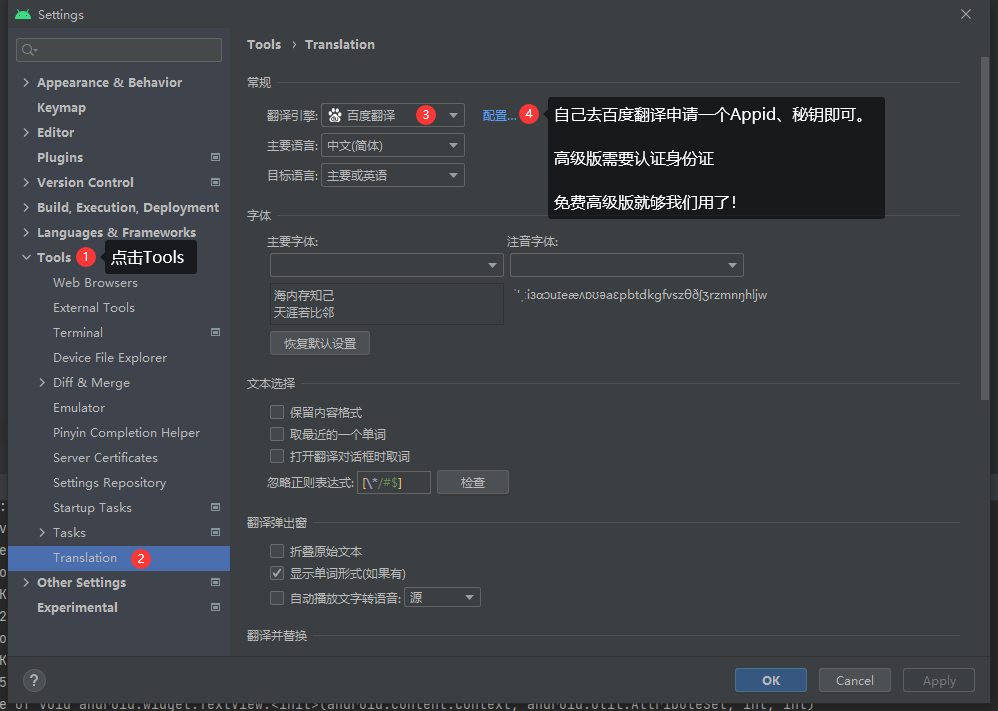Image resolution: width=998 pixels, height=711 pixels.
Task: Click the Terminal project-level icon
Action: pyautogui.click(x=215, y=333)
